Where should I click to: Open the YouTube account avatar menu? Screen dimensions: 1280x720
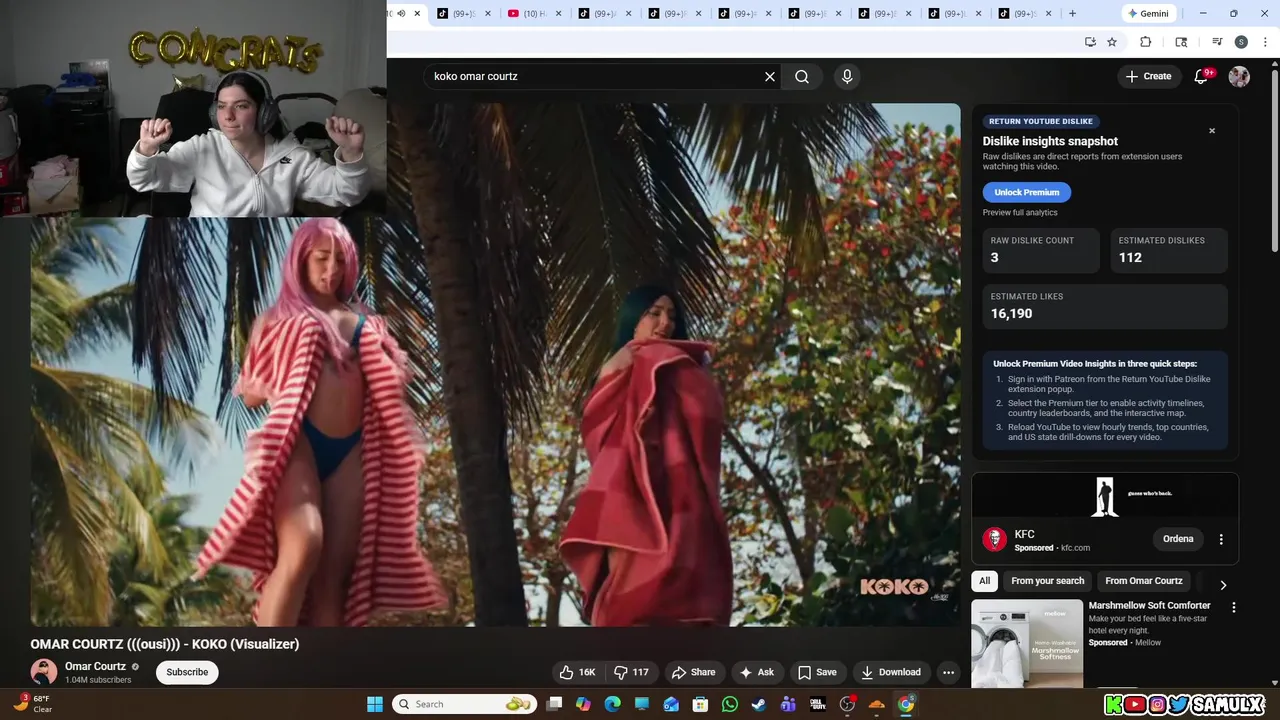(1239, 76)
